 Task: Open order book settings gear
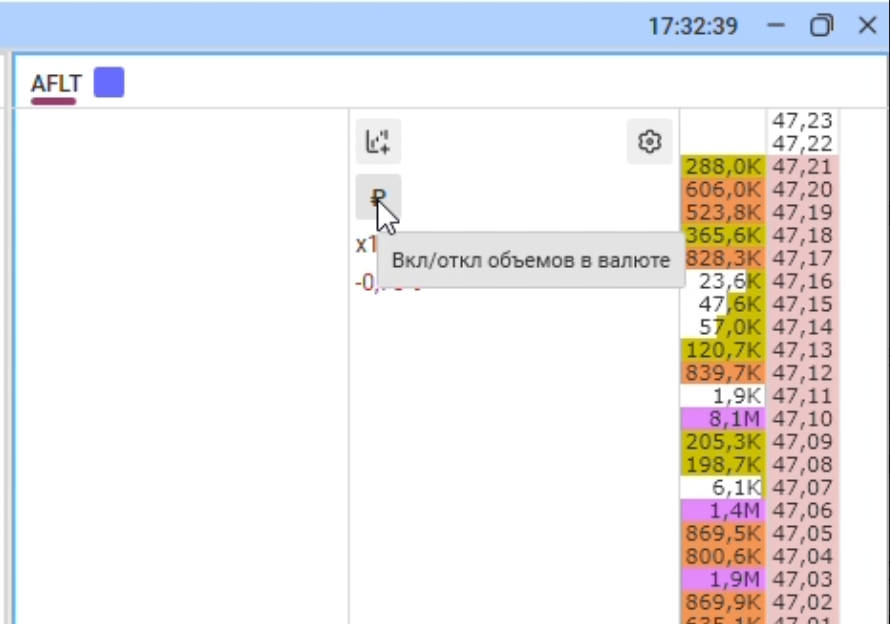[649, 141]
